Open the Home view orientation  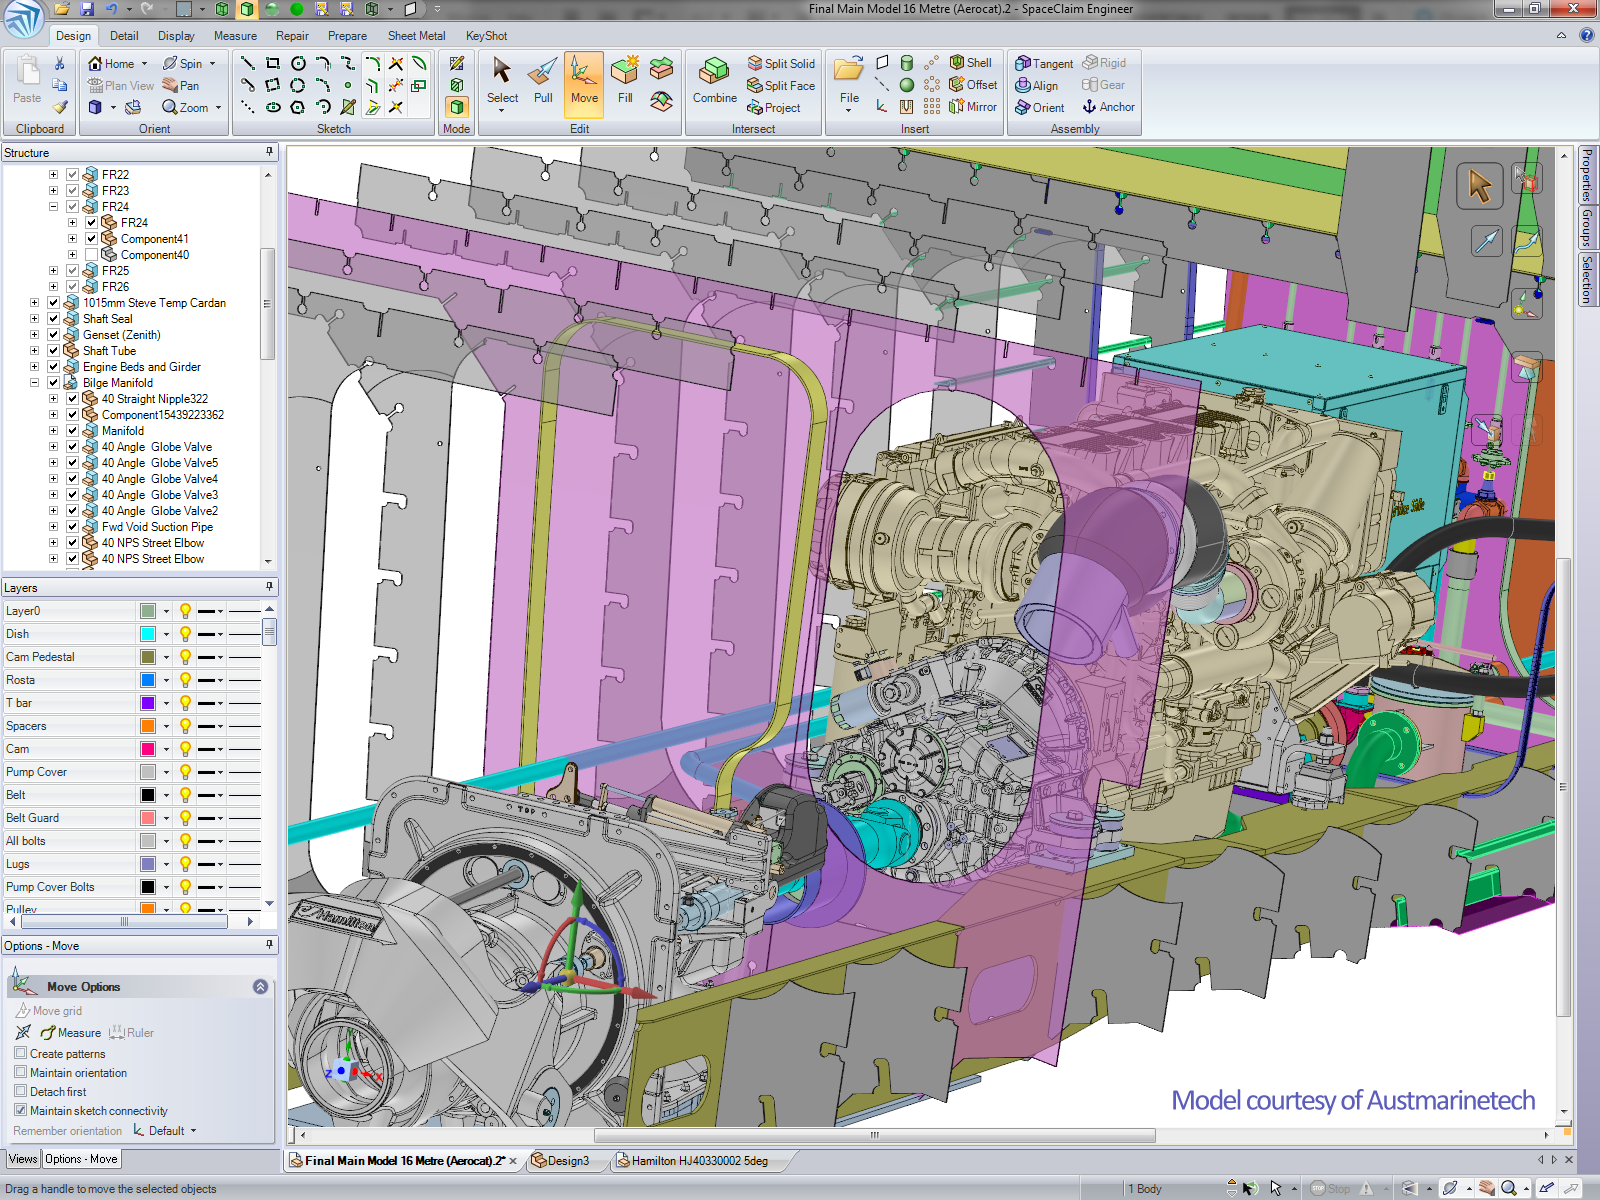(x=111, y=63)
